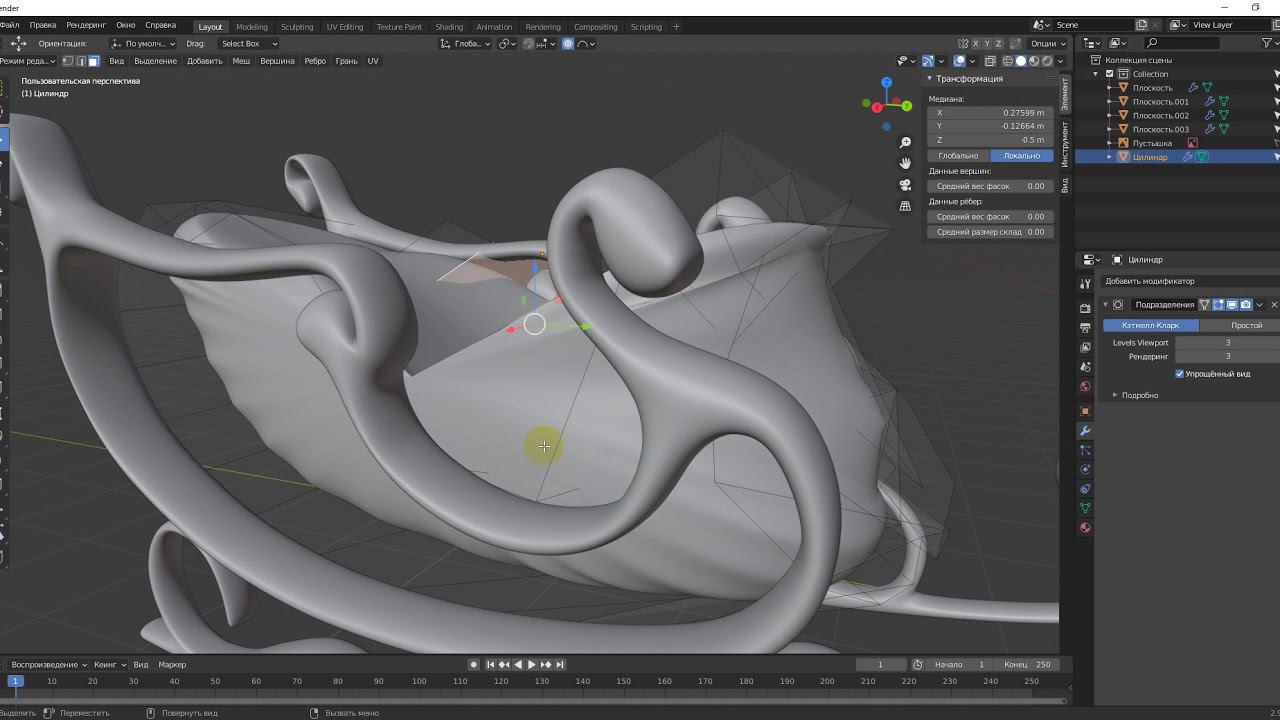Open the Меш menu
The height and width of the screenshot is (720, 1280).
[241, 61]
